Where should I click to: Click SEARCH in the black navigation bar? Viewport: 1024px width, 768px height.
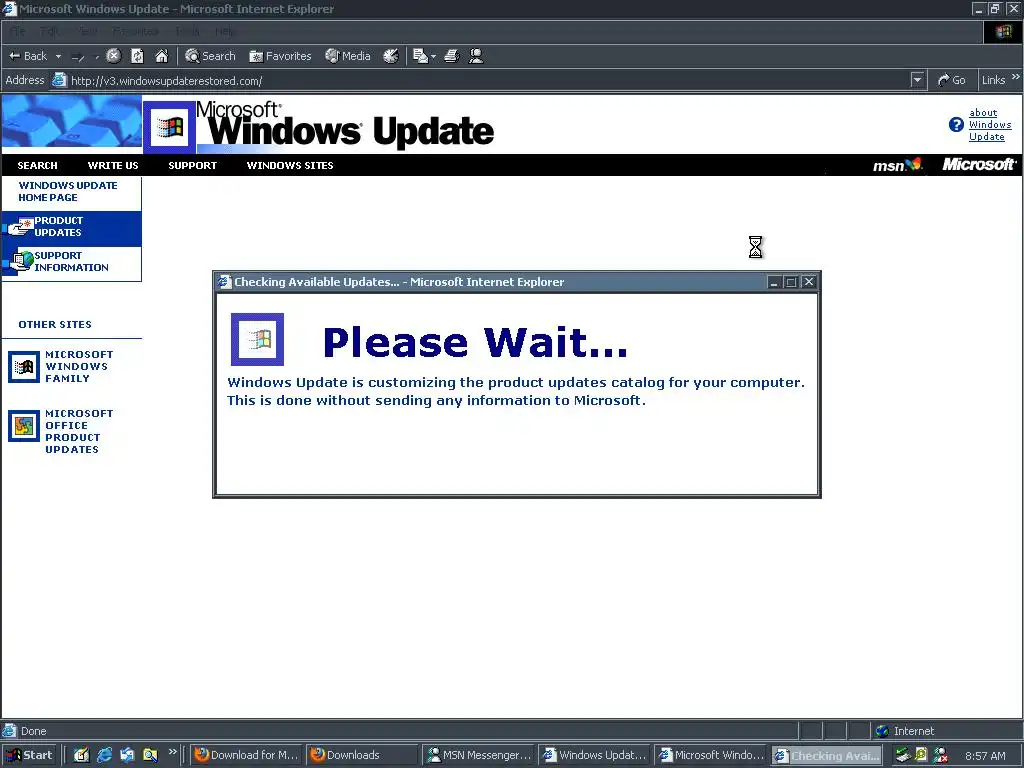pyautogui.click(x=37, y=165)
